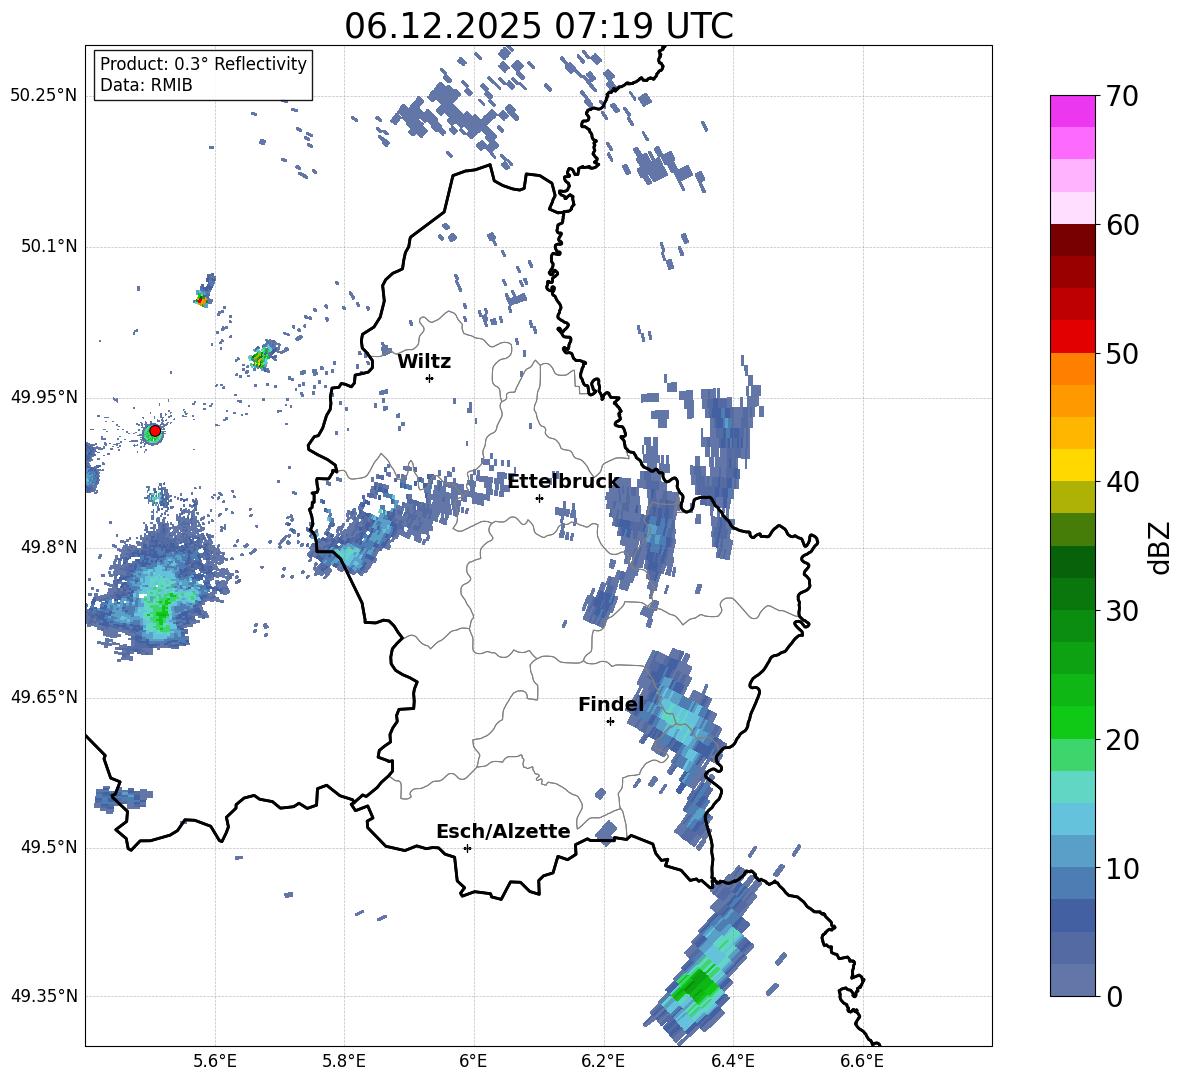This screenshot has width=1184, height=1081.
Task: Click the 49.95°N latitude label
Action: pos(44,397)
